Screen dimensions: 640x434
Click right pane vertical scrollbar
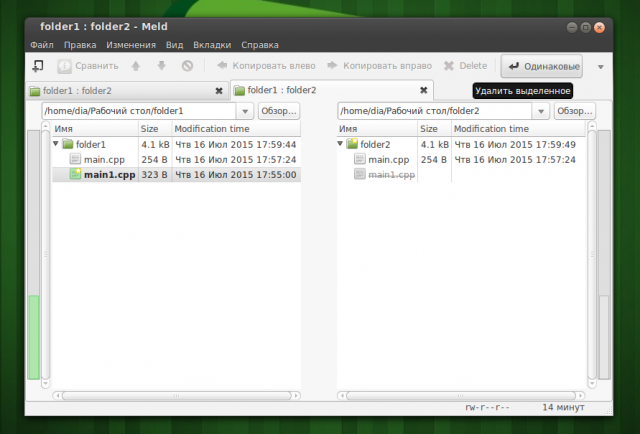pos(592,255)
